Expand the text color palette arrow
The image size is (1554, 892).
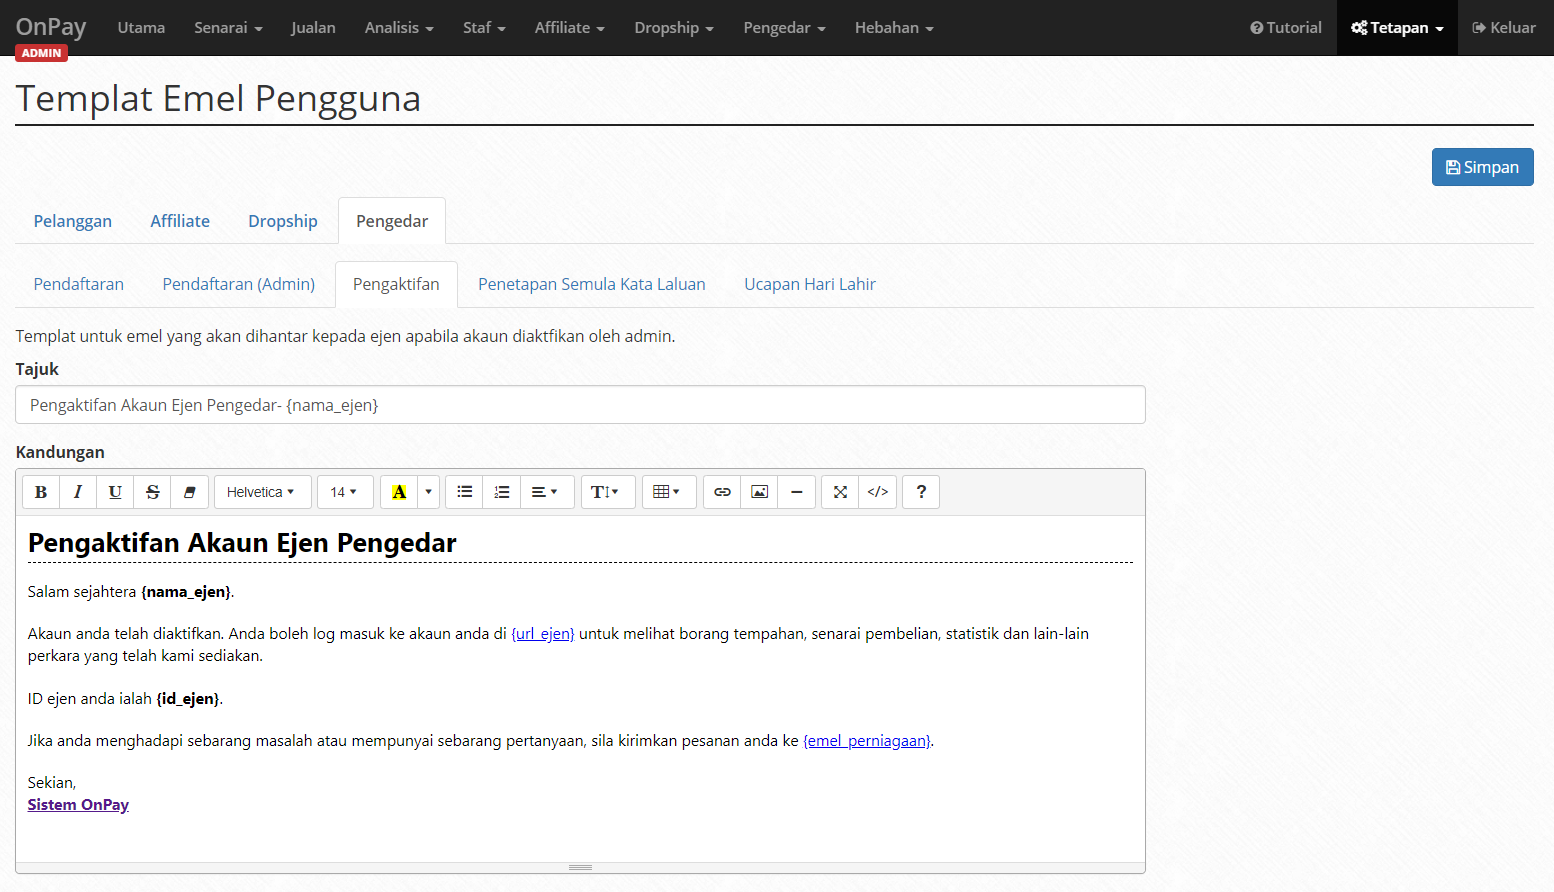pos(429,492)
